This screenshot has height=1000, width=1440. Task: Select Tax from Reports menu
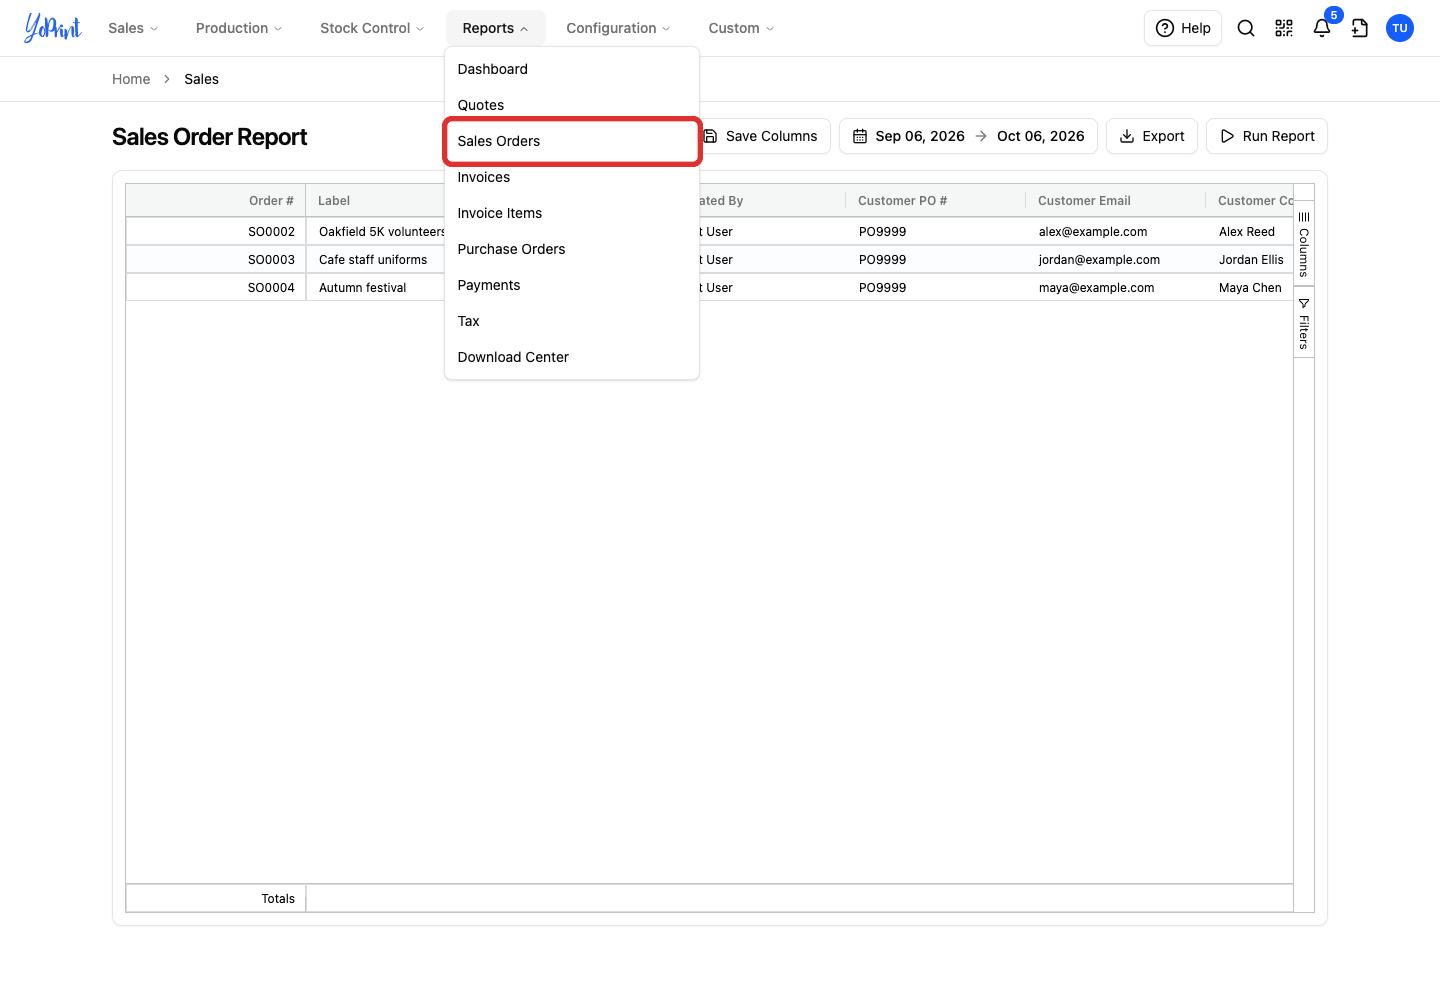point(572,321)
